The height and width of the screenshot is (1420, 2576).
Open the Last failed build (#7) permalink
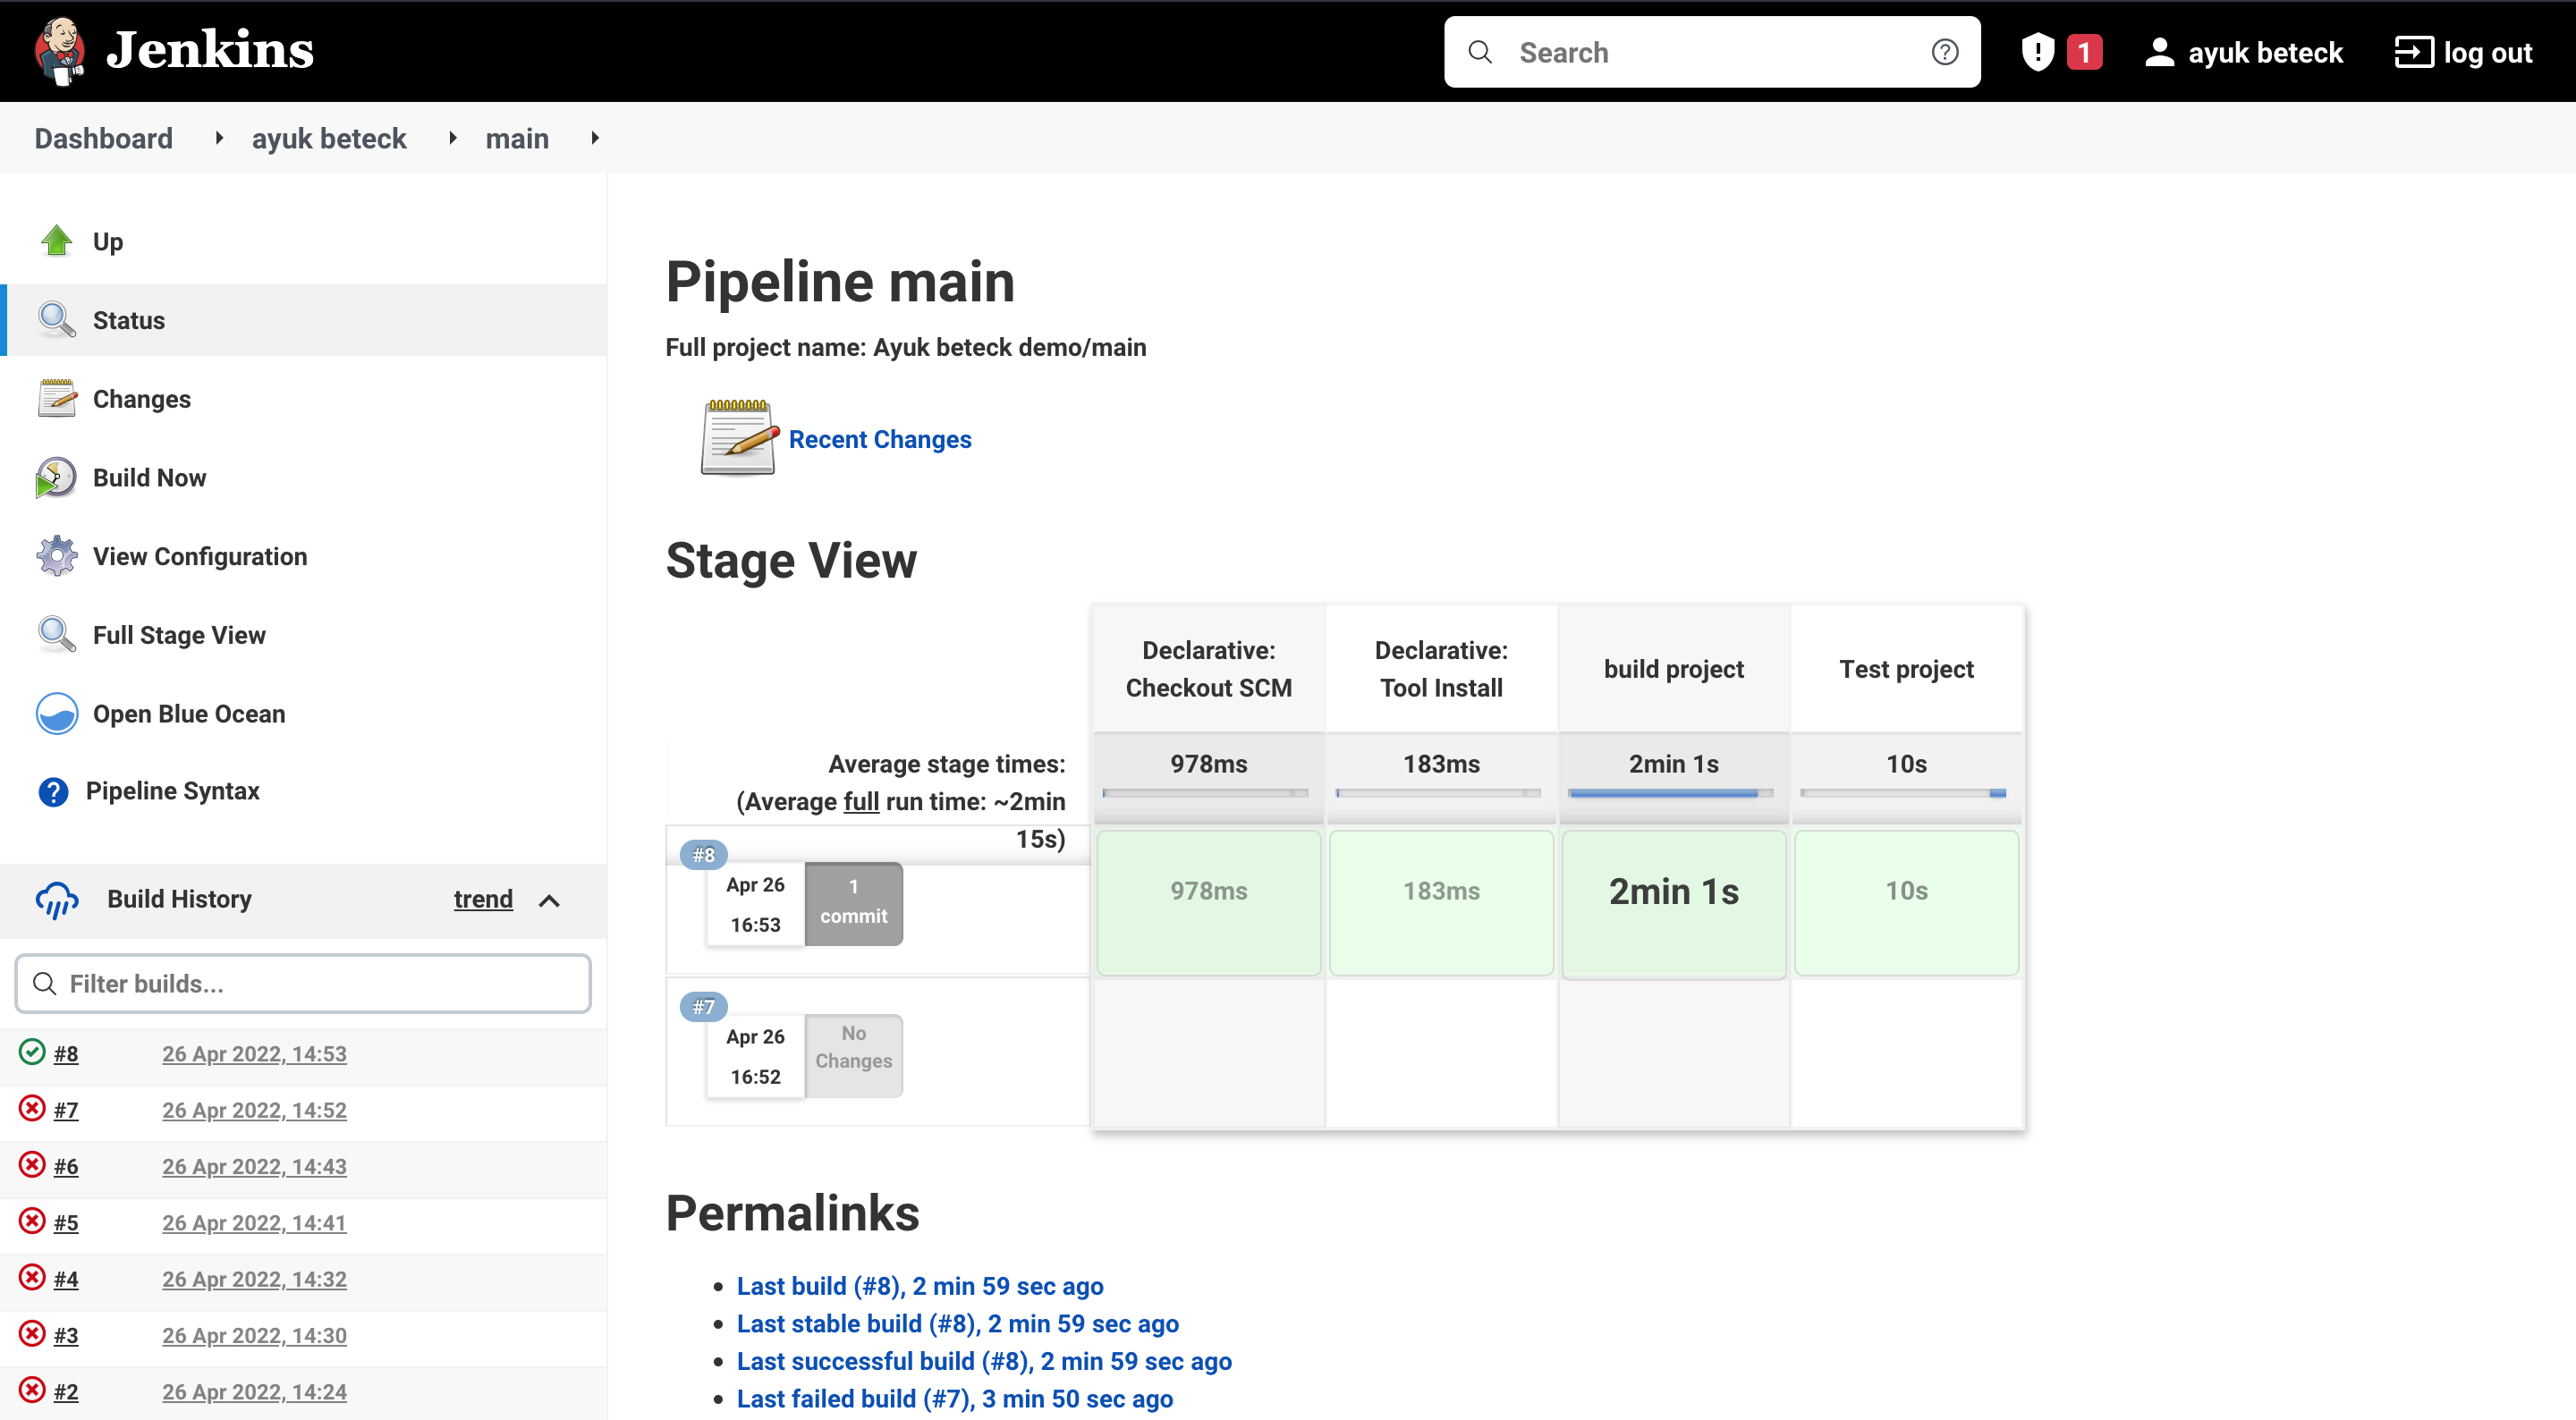click(954, 1398)
